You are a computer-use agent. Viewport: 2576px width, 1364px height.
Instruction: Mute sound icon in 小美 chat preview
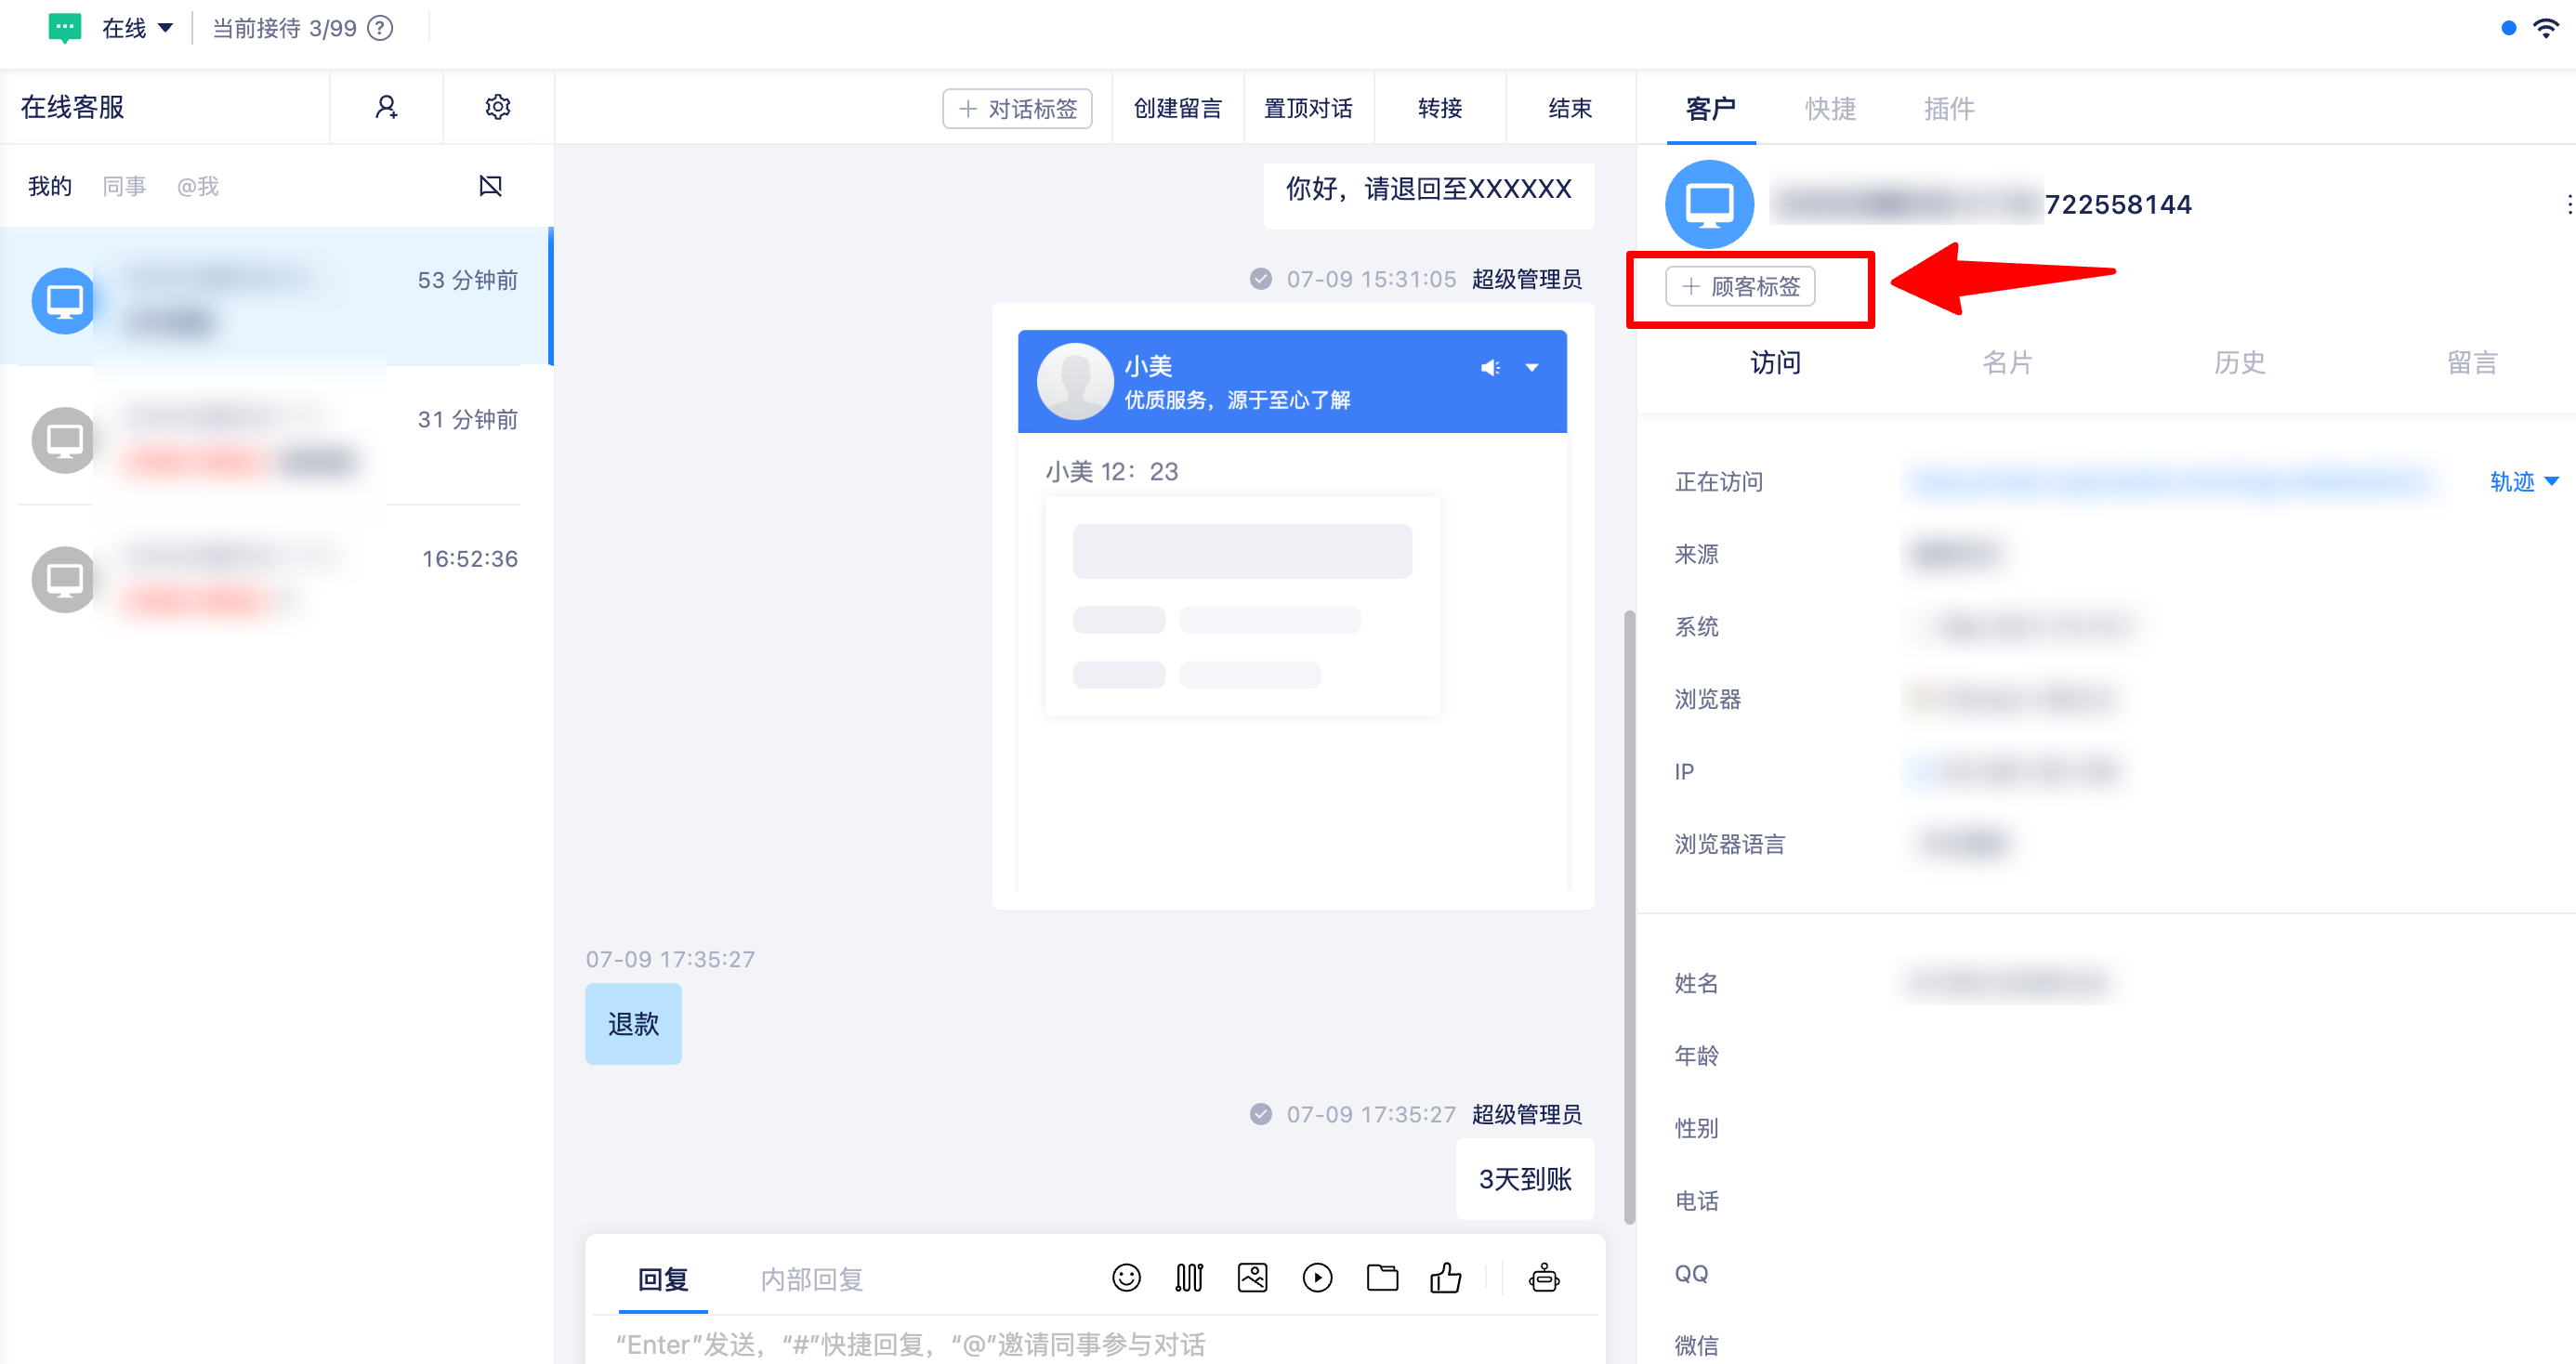click(1490, 368)
